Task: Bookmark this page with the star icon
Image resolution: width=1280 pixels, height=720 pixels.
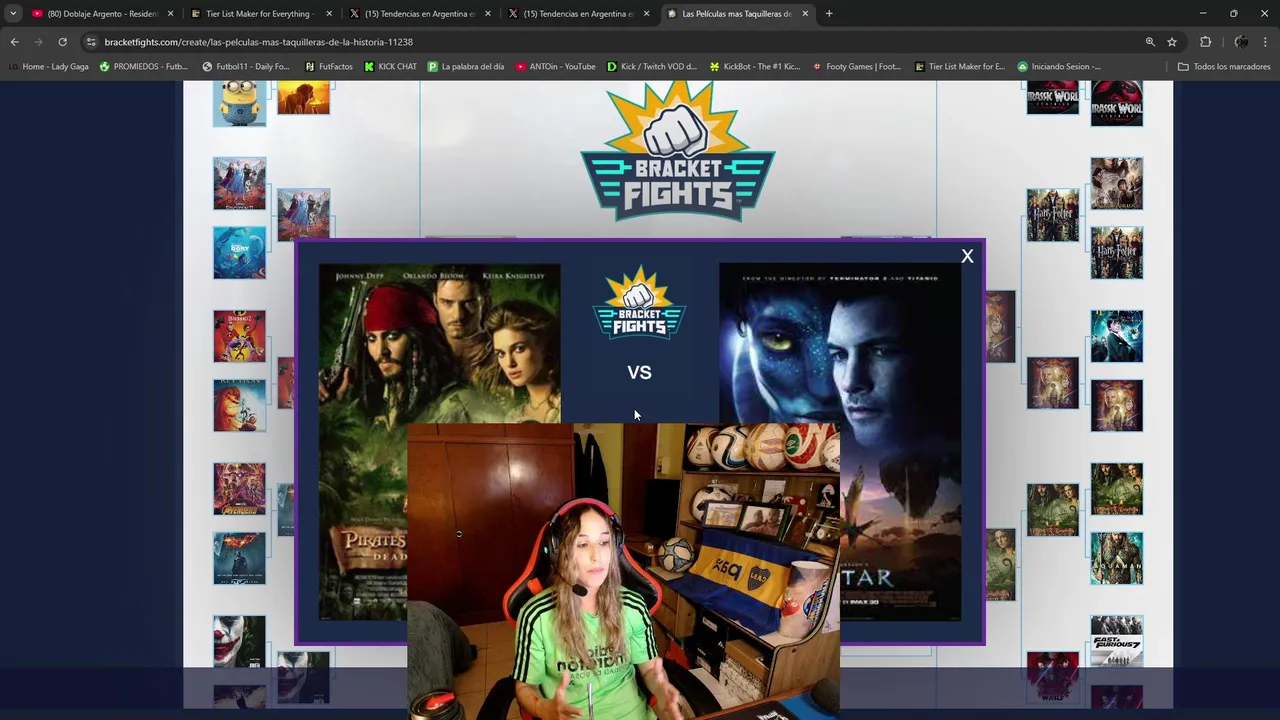Action: (1172, 42)
